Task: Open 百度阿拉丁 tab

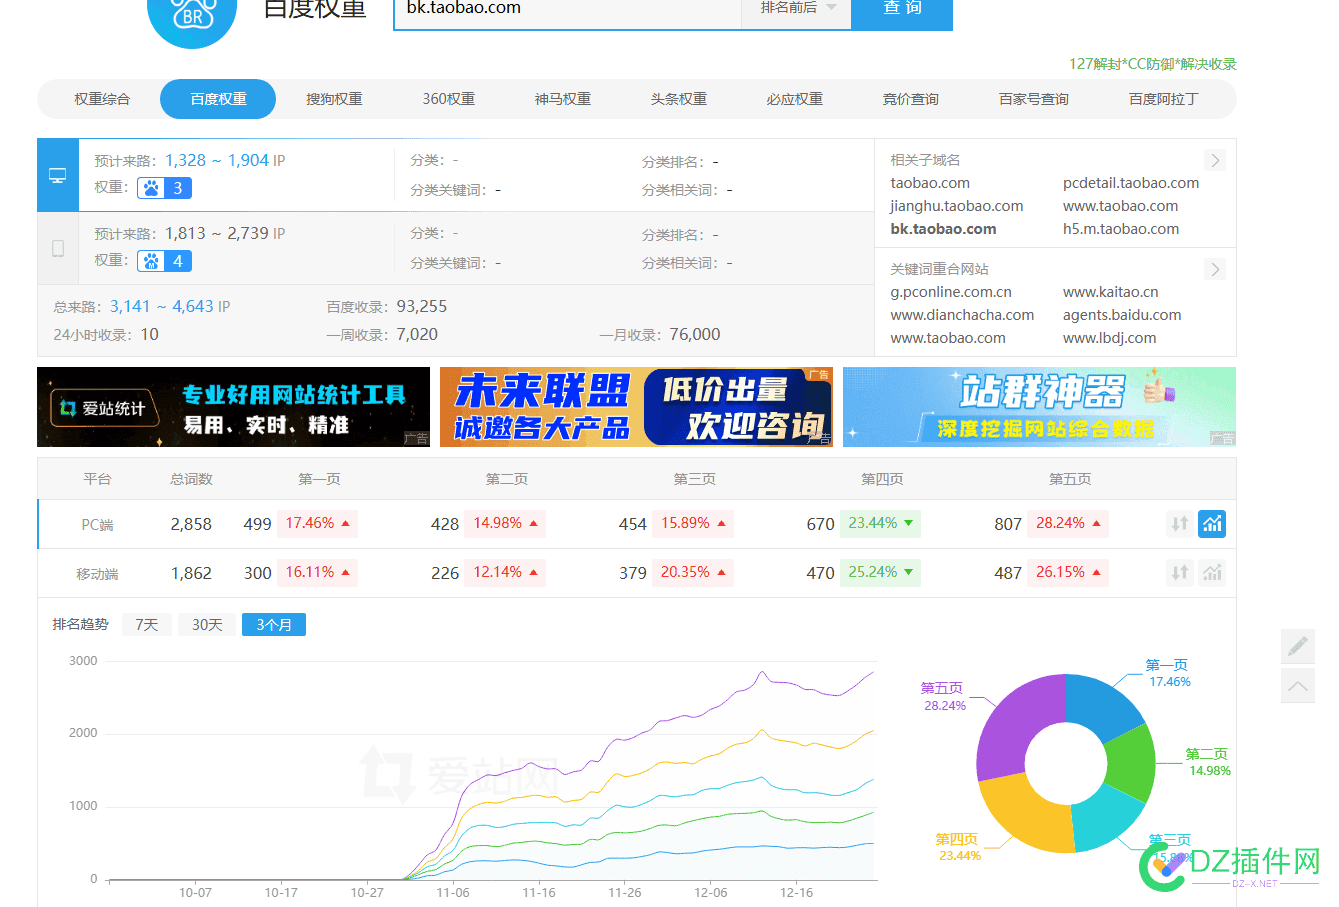Action: click(1163, 99)
